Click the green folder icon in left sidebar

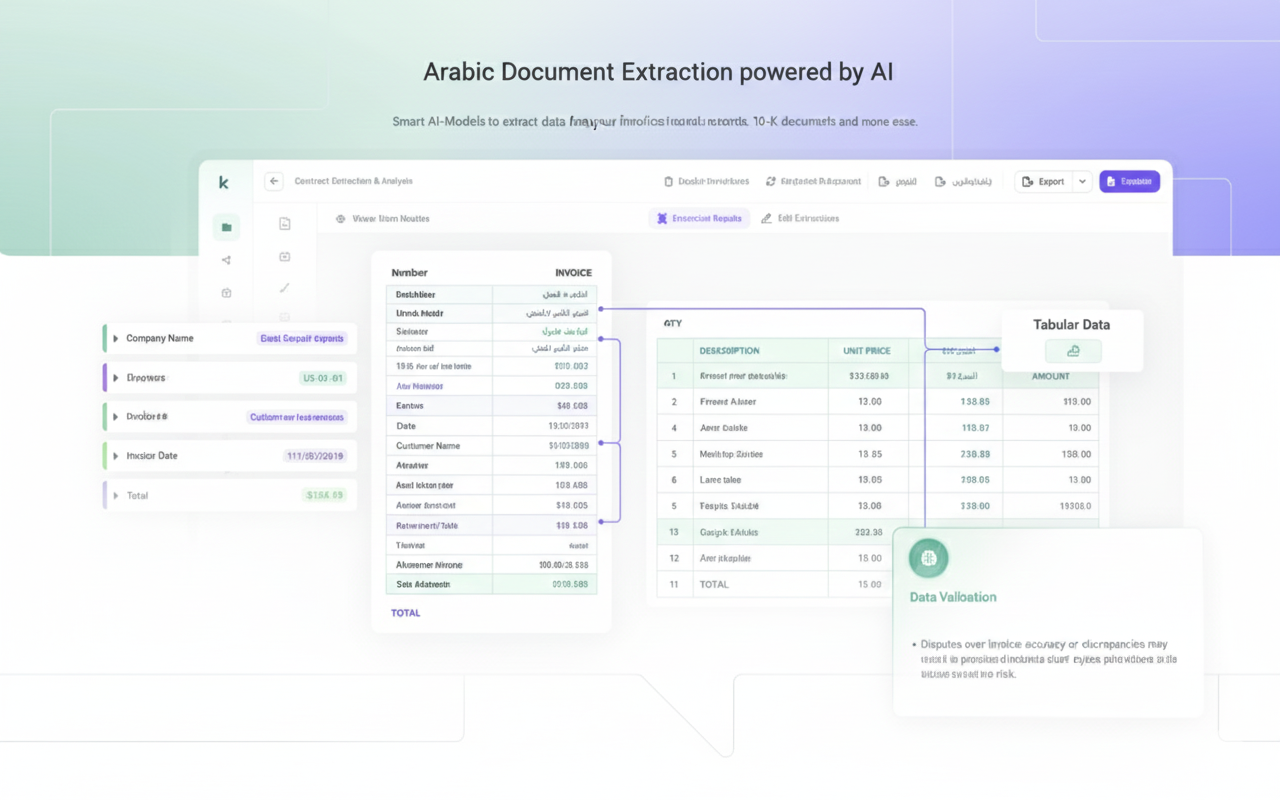pyautogui.click(x=226, y=227)
